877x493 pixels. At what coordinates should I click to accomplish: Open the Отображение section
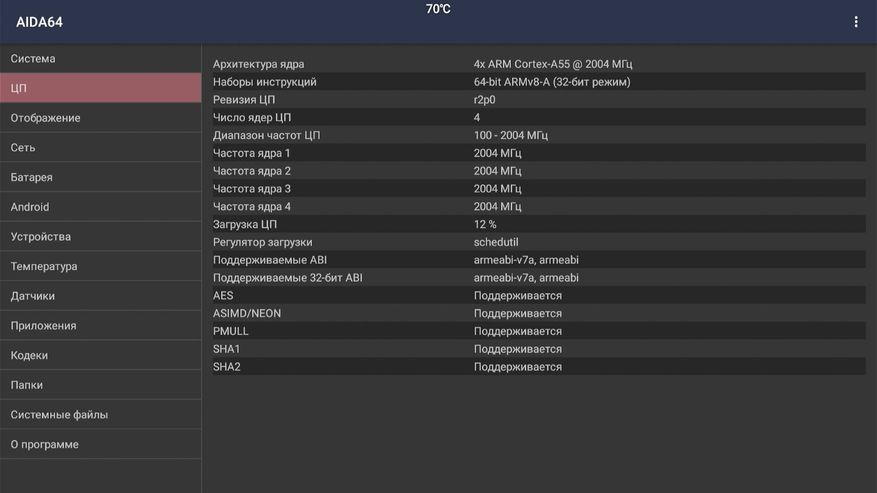pyautogui.click(x=100, y=118)
